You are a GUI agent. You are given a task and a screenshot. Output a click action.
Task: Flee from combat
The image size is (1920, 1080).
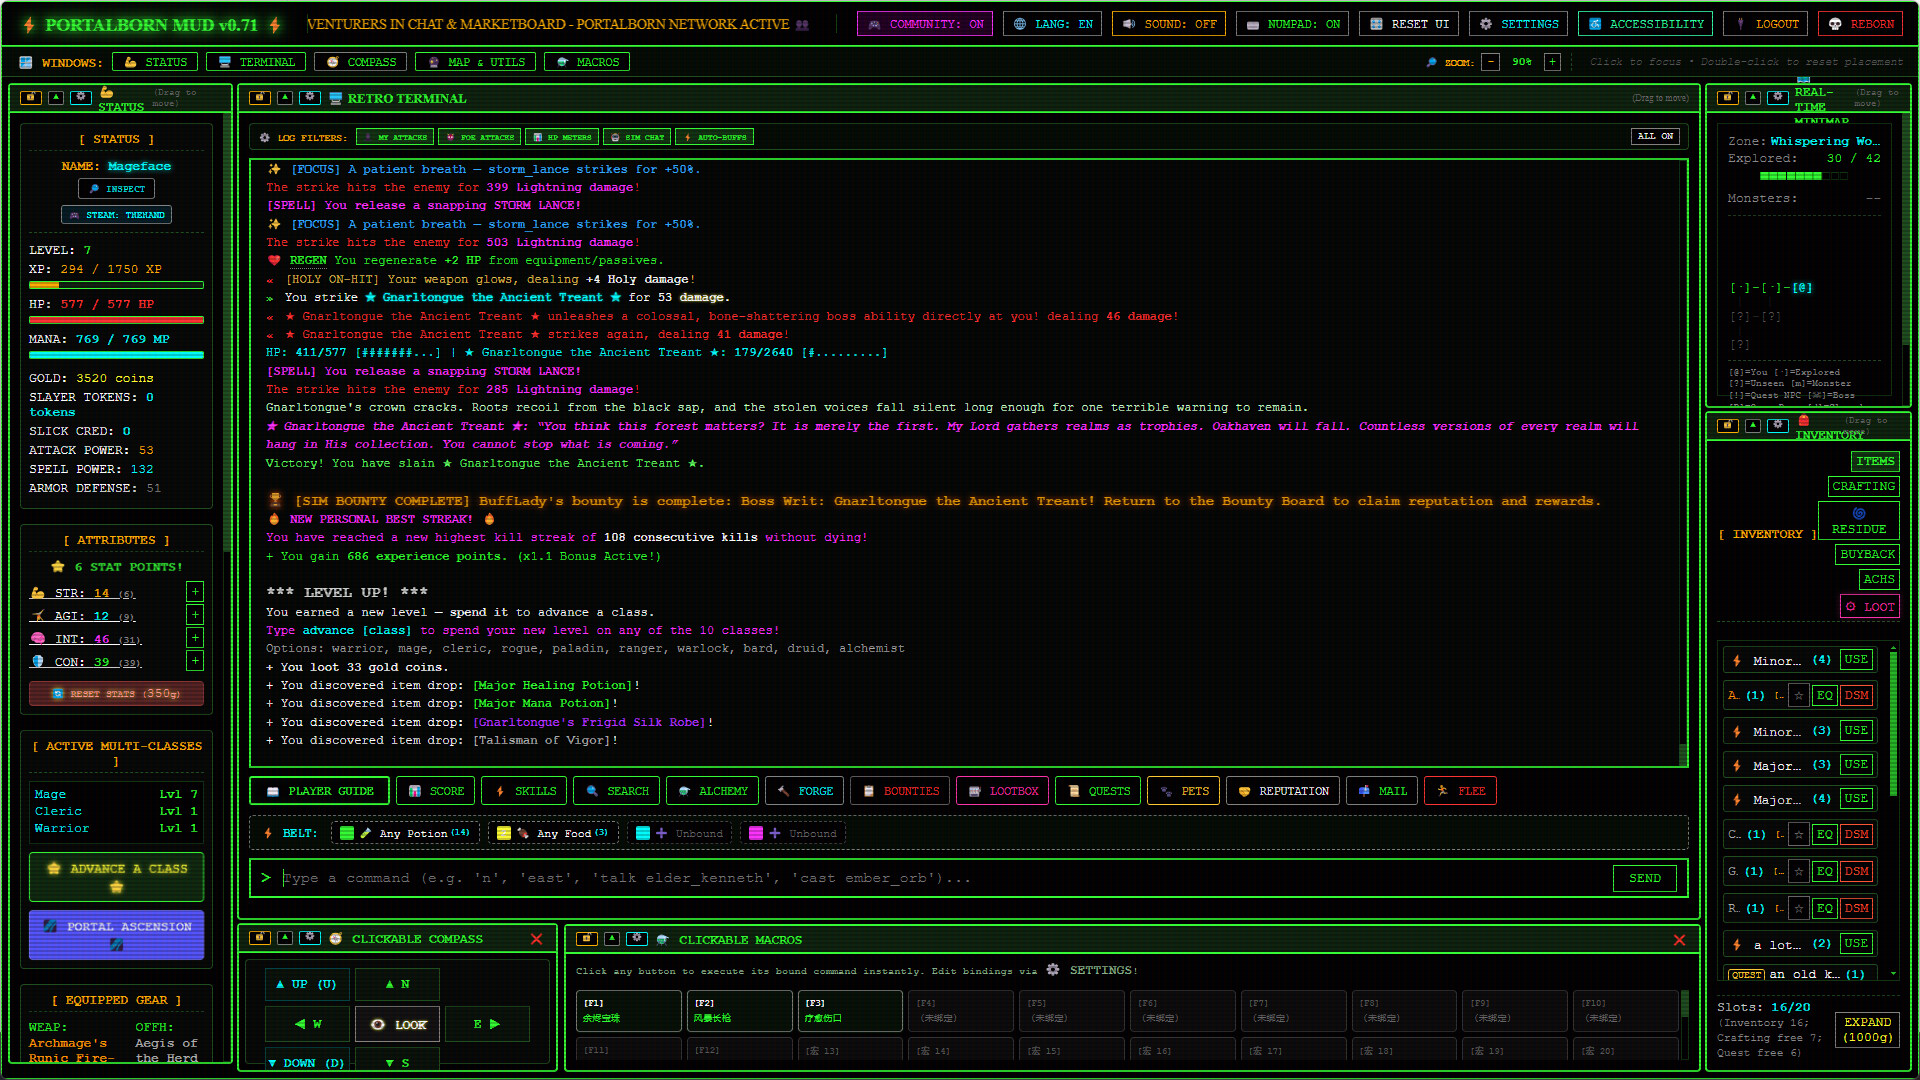[x=1460, y=791]
